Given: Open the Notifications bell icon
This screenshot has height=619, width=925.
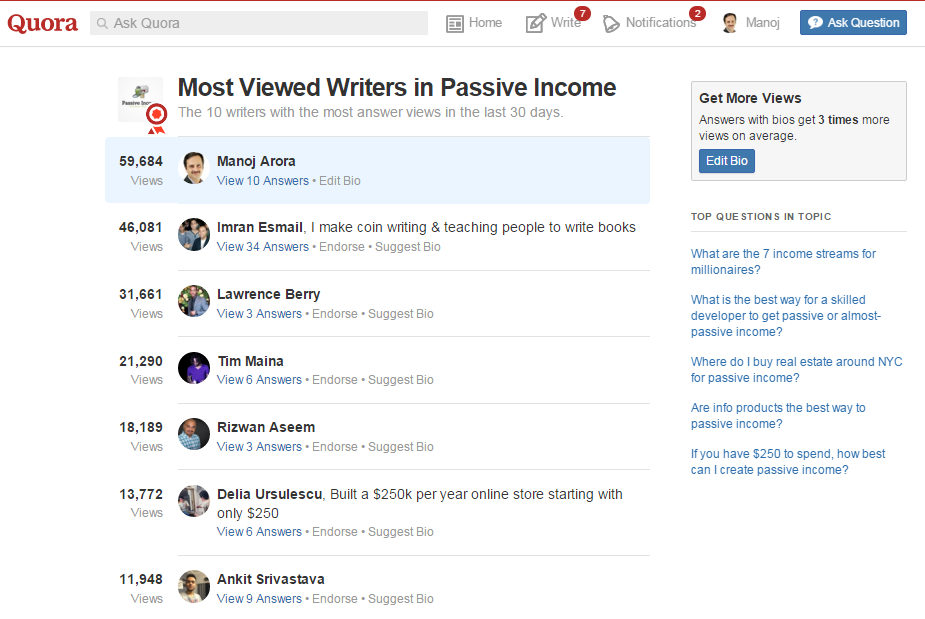Looking at the screenshot, I should pos(611,23).
